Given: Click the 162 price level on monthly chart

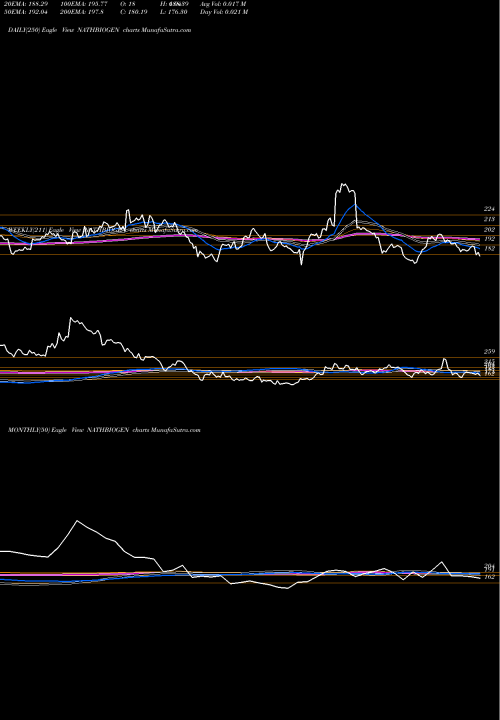Looking at the screenshot, I should 489,577.
